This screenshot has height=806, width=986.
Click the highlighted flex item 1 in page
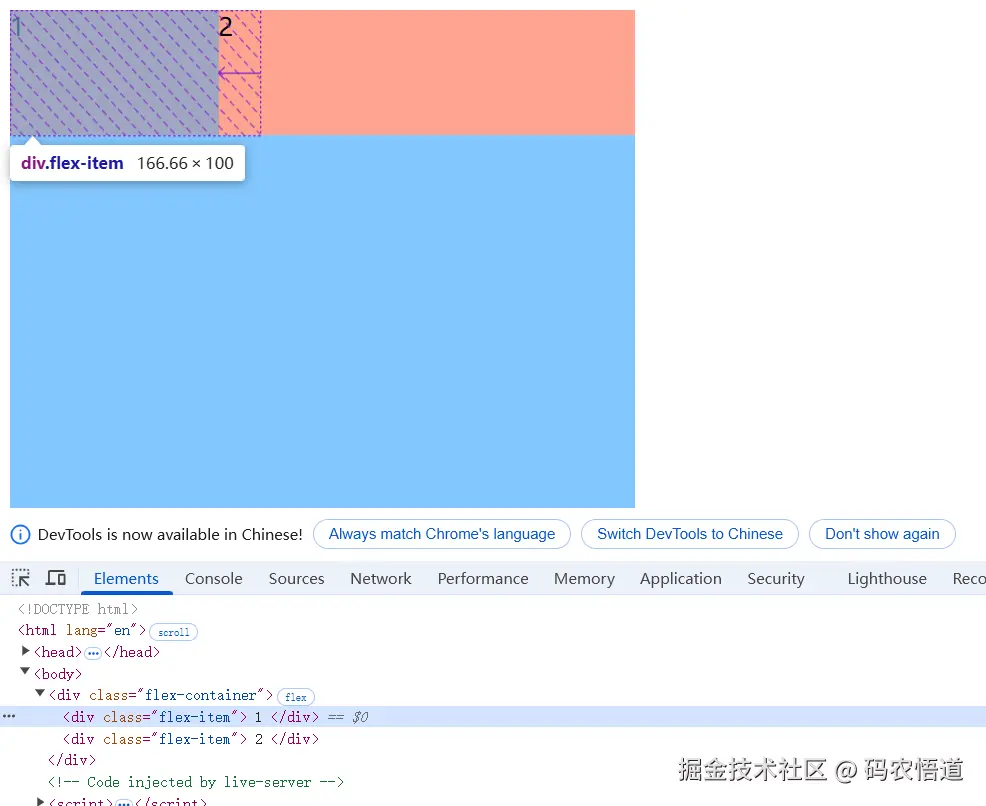coord(114,72)
